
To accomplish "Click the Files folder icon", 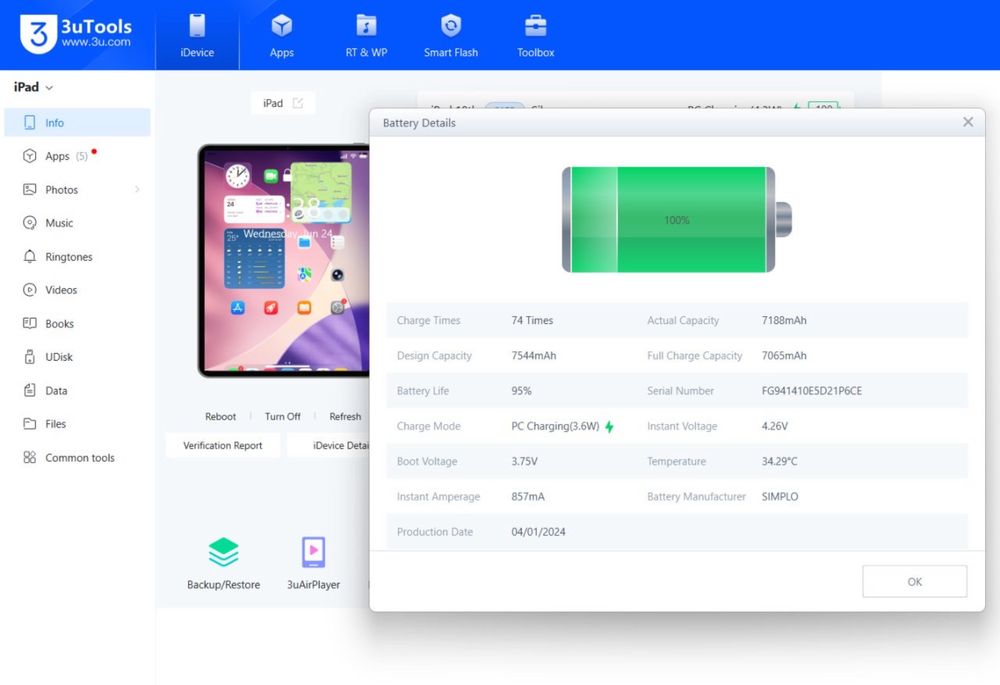I will (x=29, y=424).
